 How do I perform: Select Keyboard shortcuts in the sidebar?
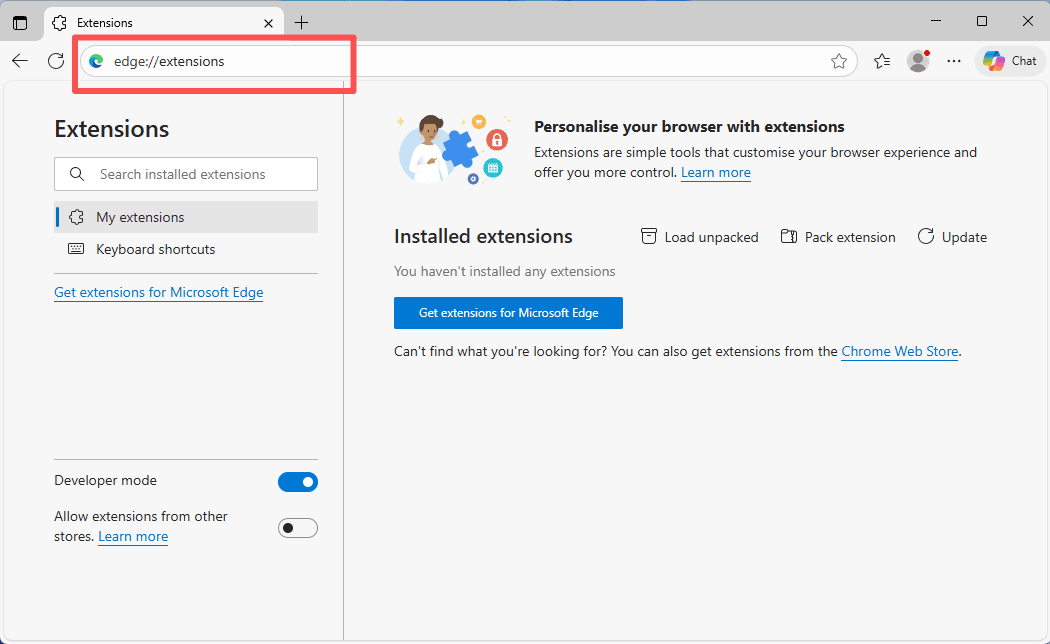click(155, 249)
